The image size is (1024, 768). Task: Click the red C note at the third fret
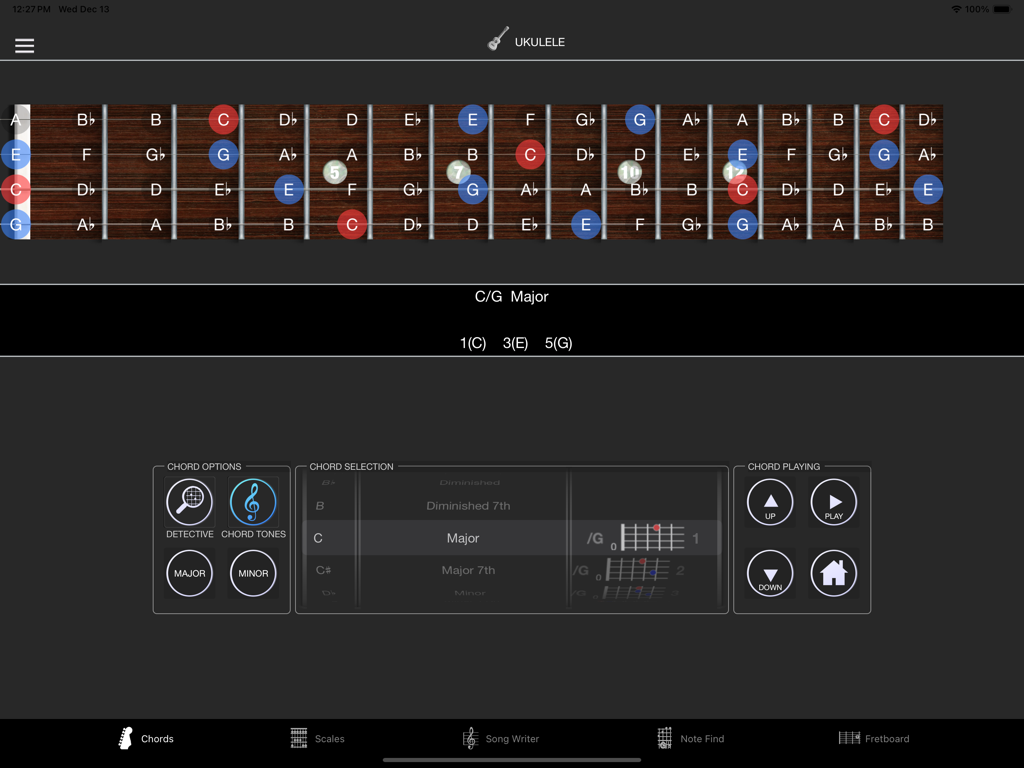click(x=223, y=119)
